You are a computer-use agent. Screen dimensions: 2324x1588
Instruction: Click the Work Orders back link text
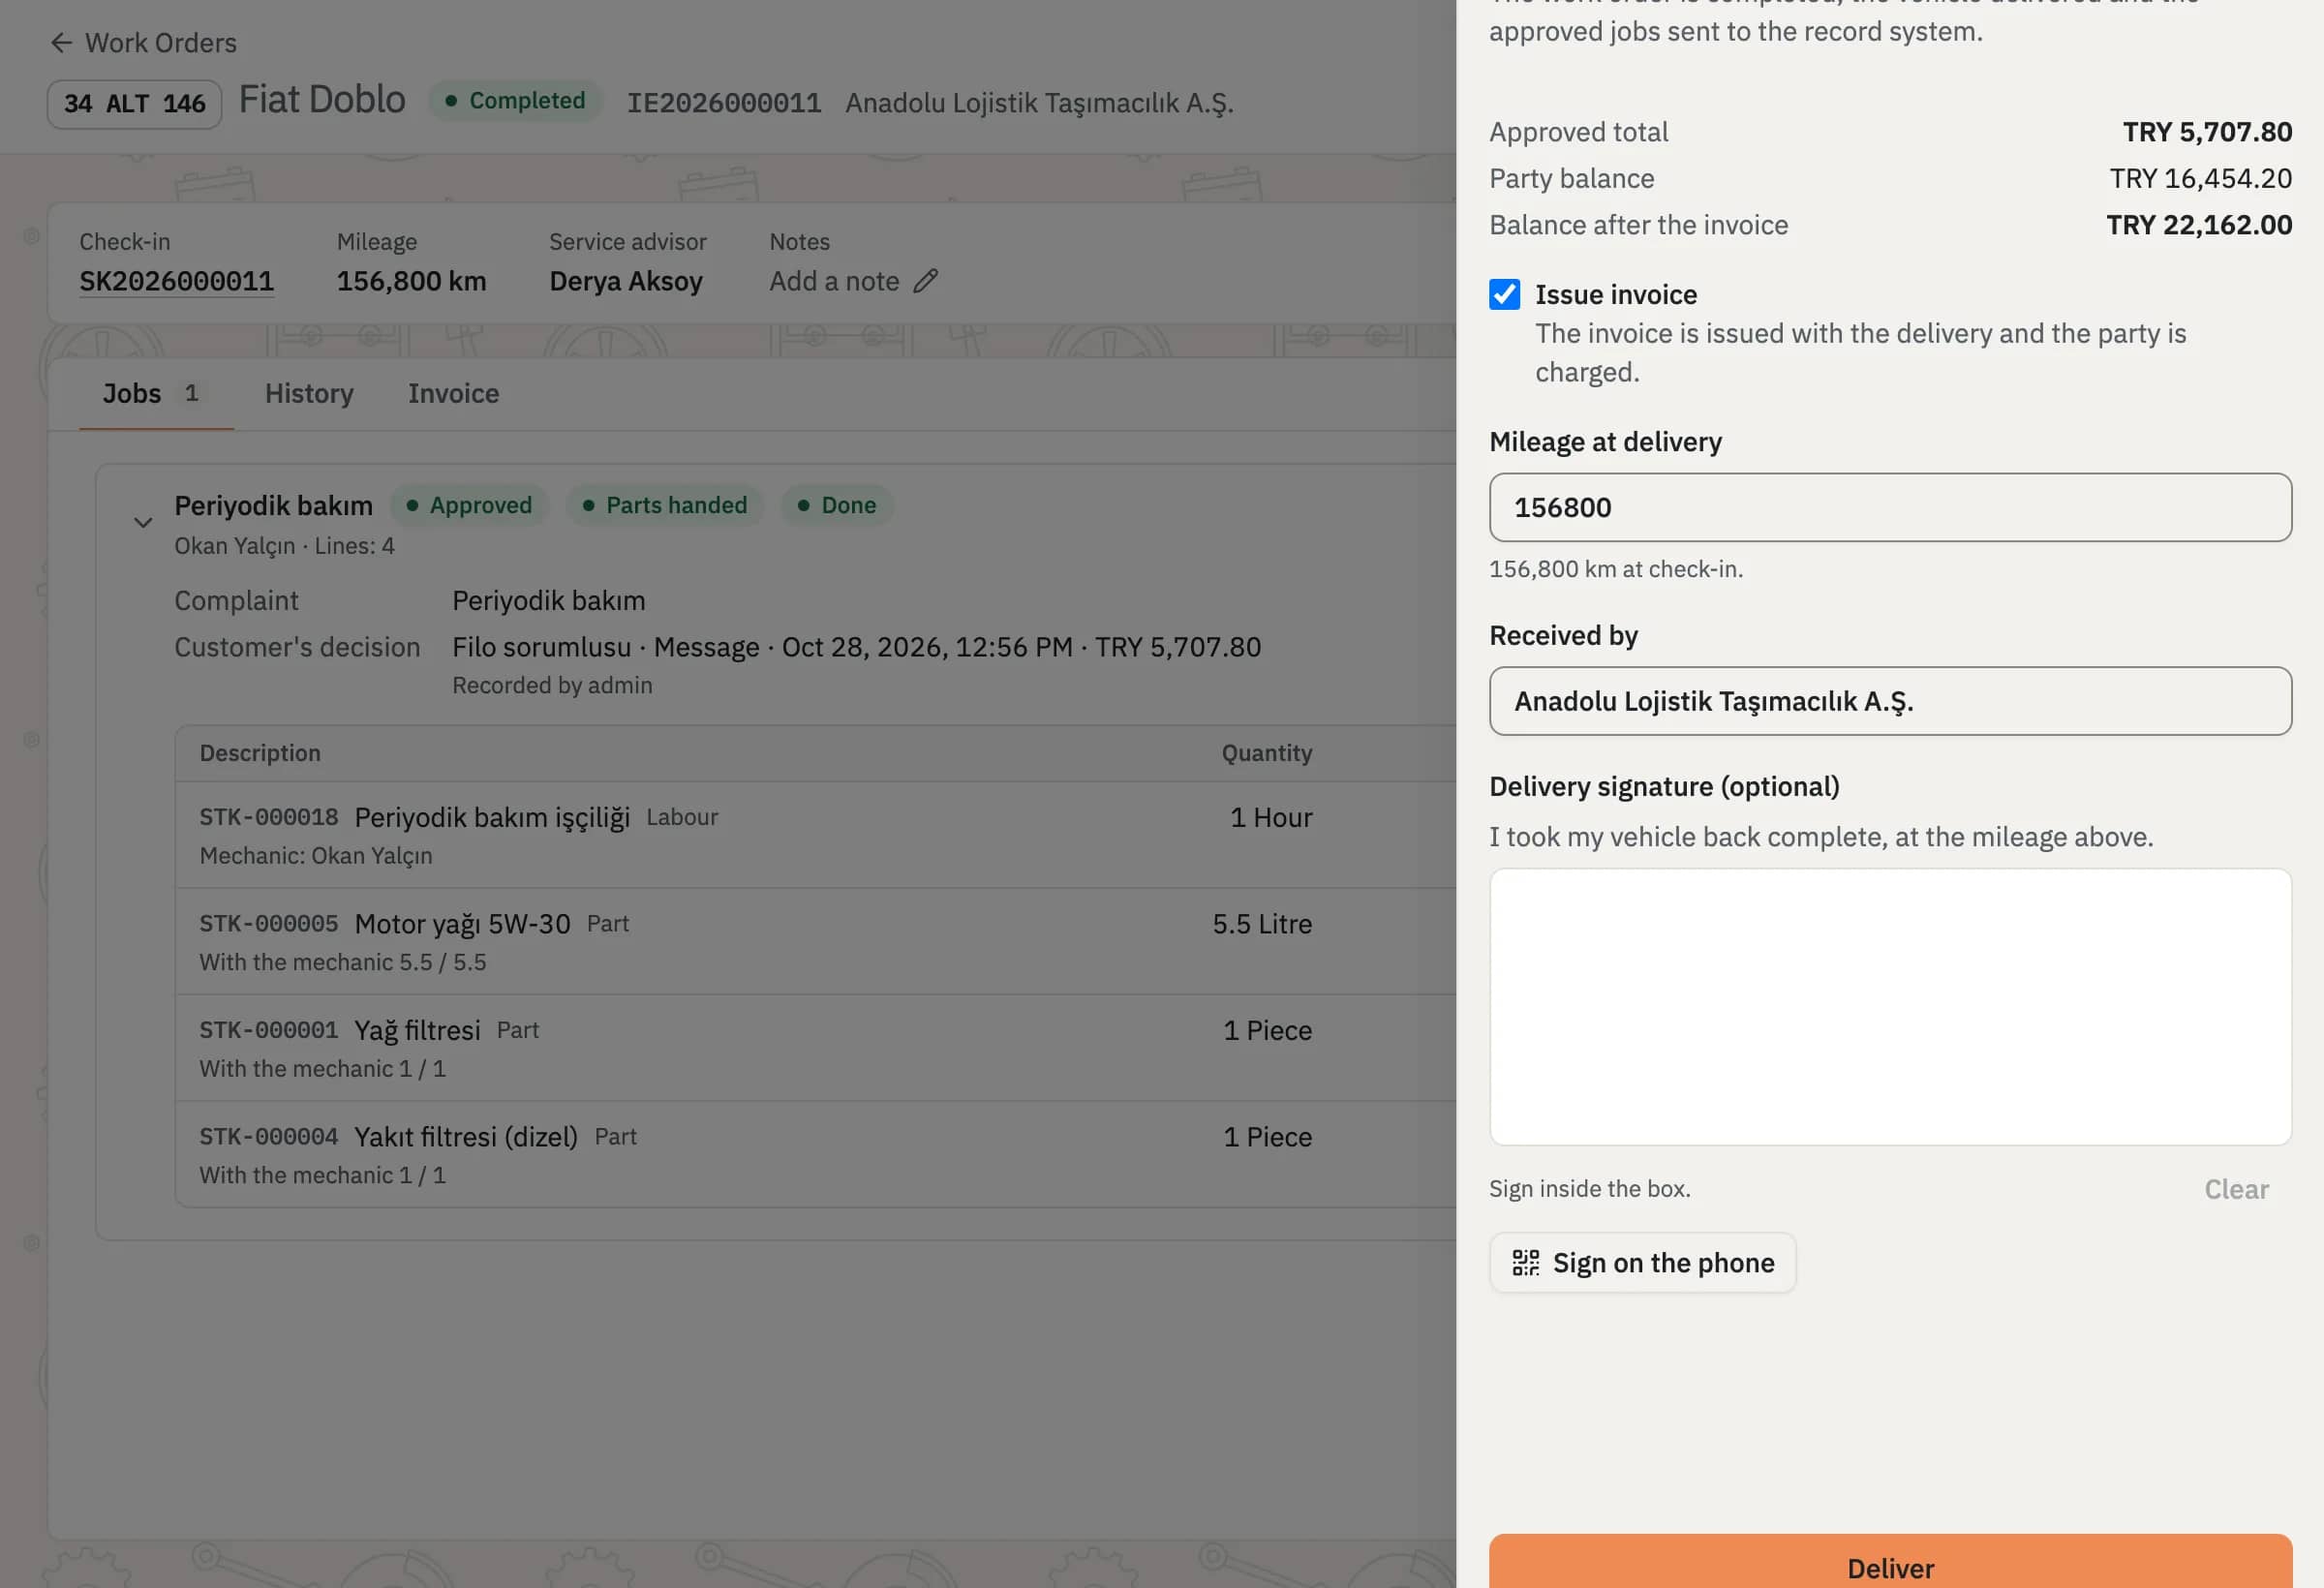click(160, 43)
